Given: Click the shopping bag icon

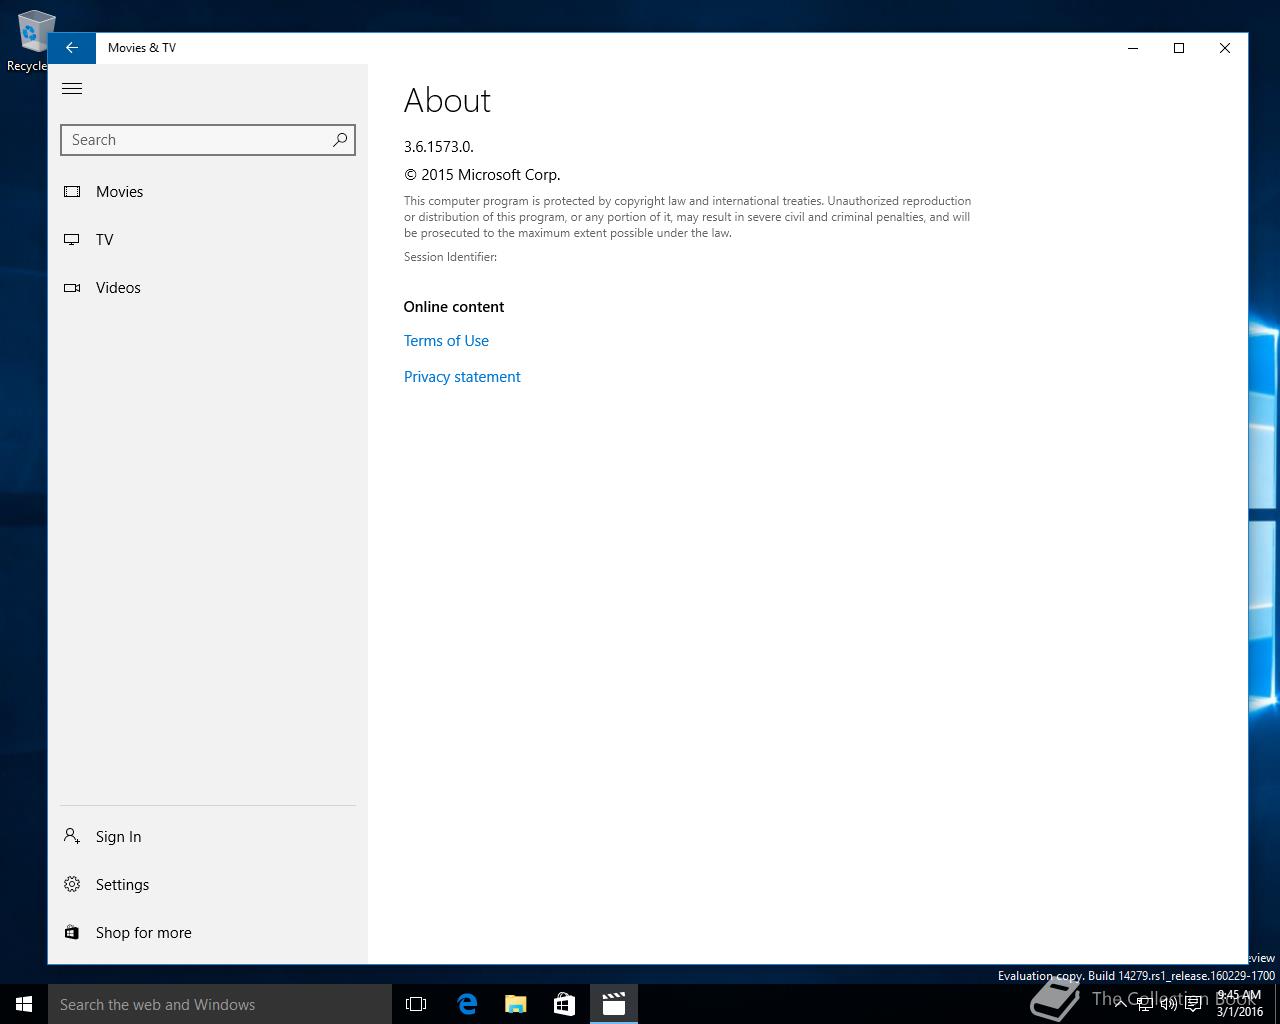Looking at the screenshot, I should coord(72,932).
